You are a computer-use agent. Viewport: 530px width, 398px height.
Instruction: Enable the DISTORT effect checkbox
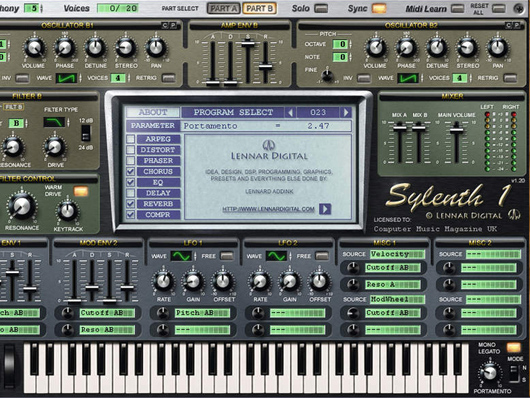[x=130, y=150]
